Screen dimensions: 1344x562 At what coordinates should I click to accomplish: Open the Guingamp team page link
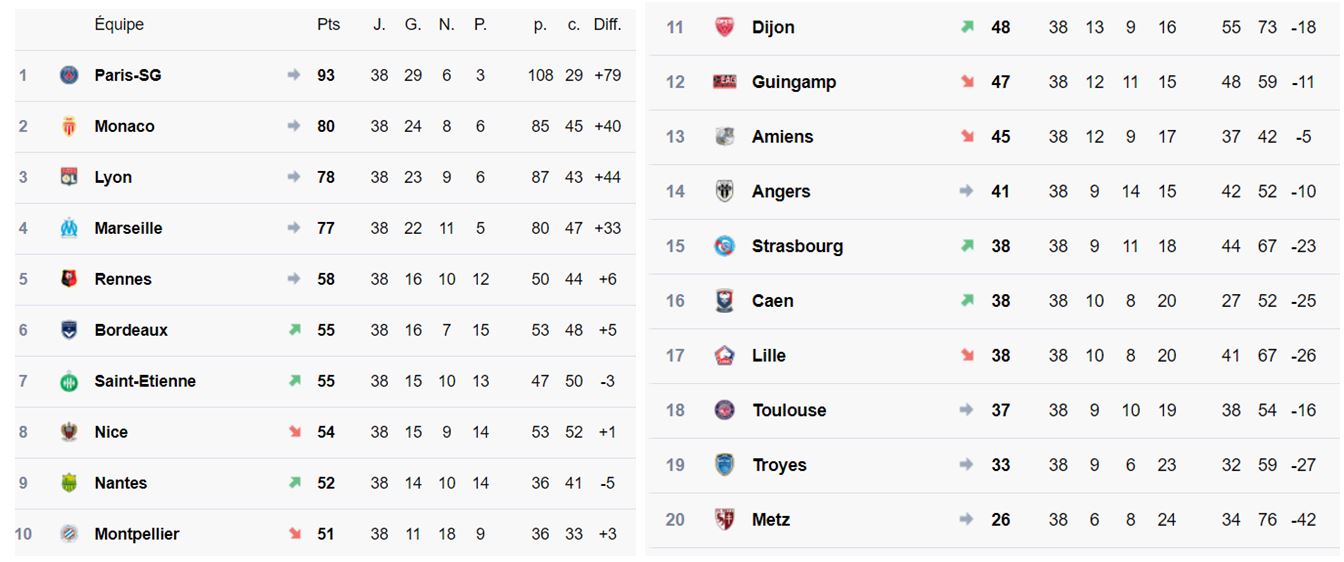[794, 82]
